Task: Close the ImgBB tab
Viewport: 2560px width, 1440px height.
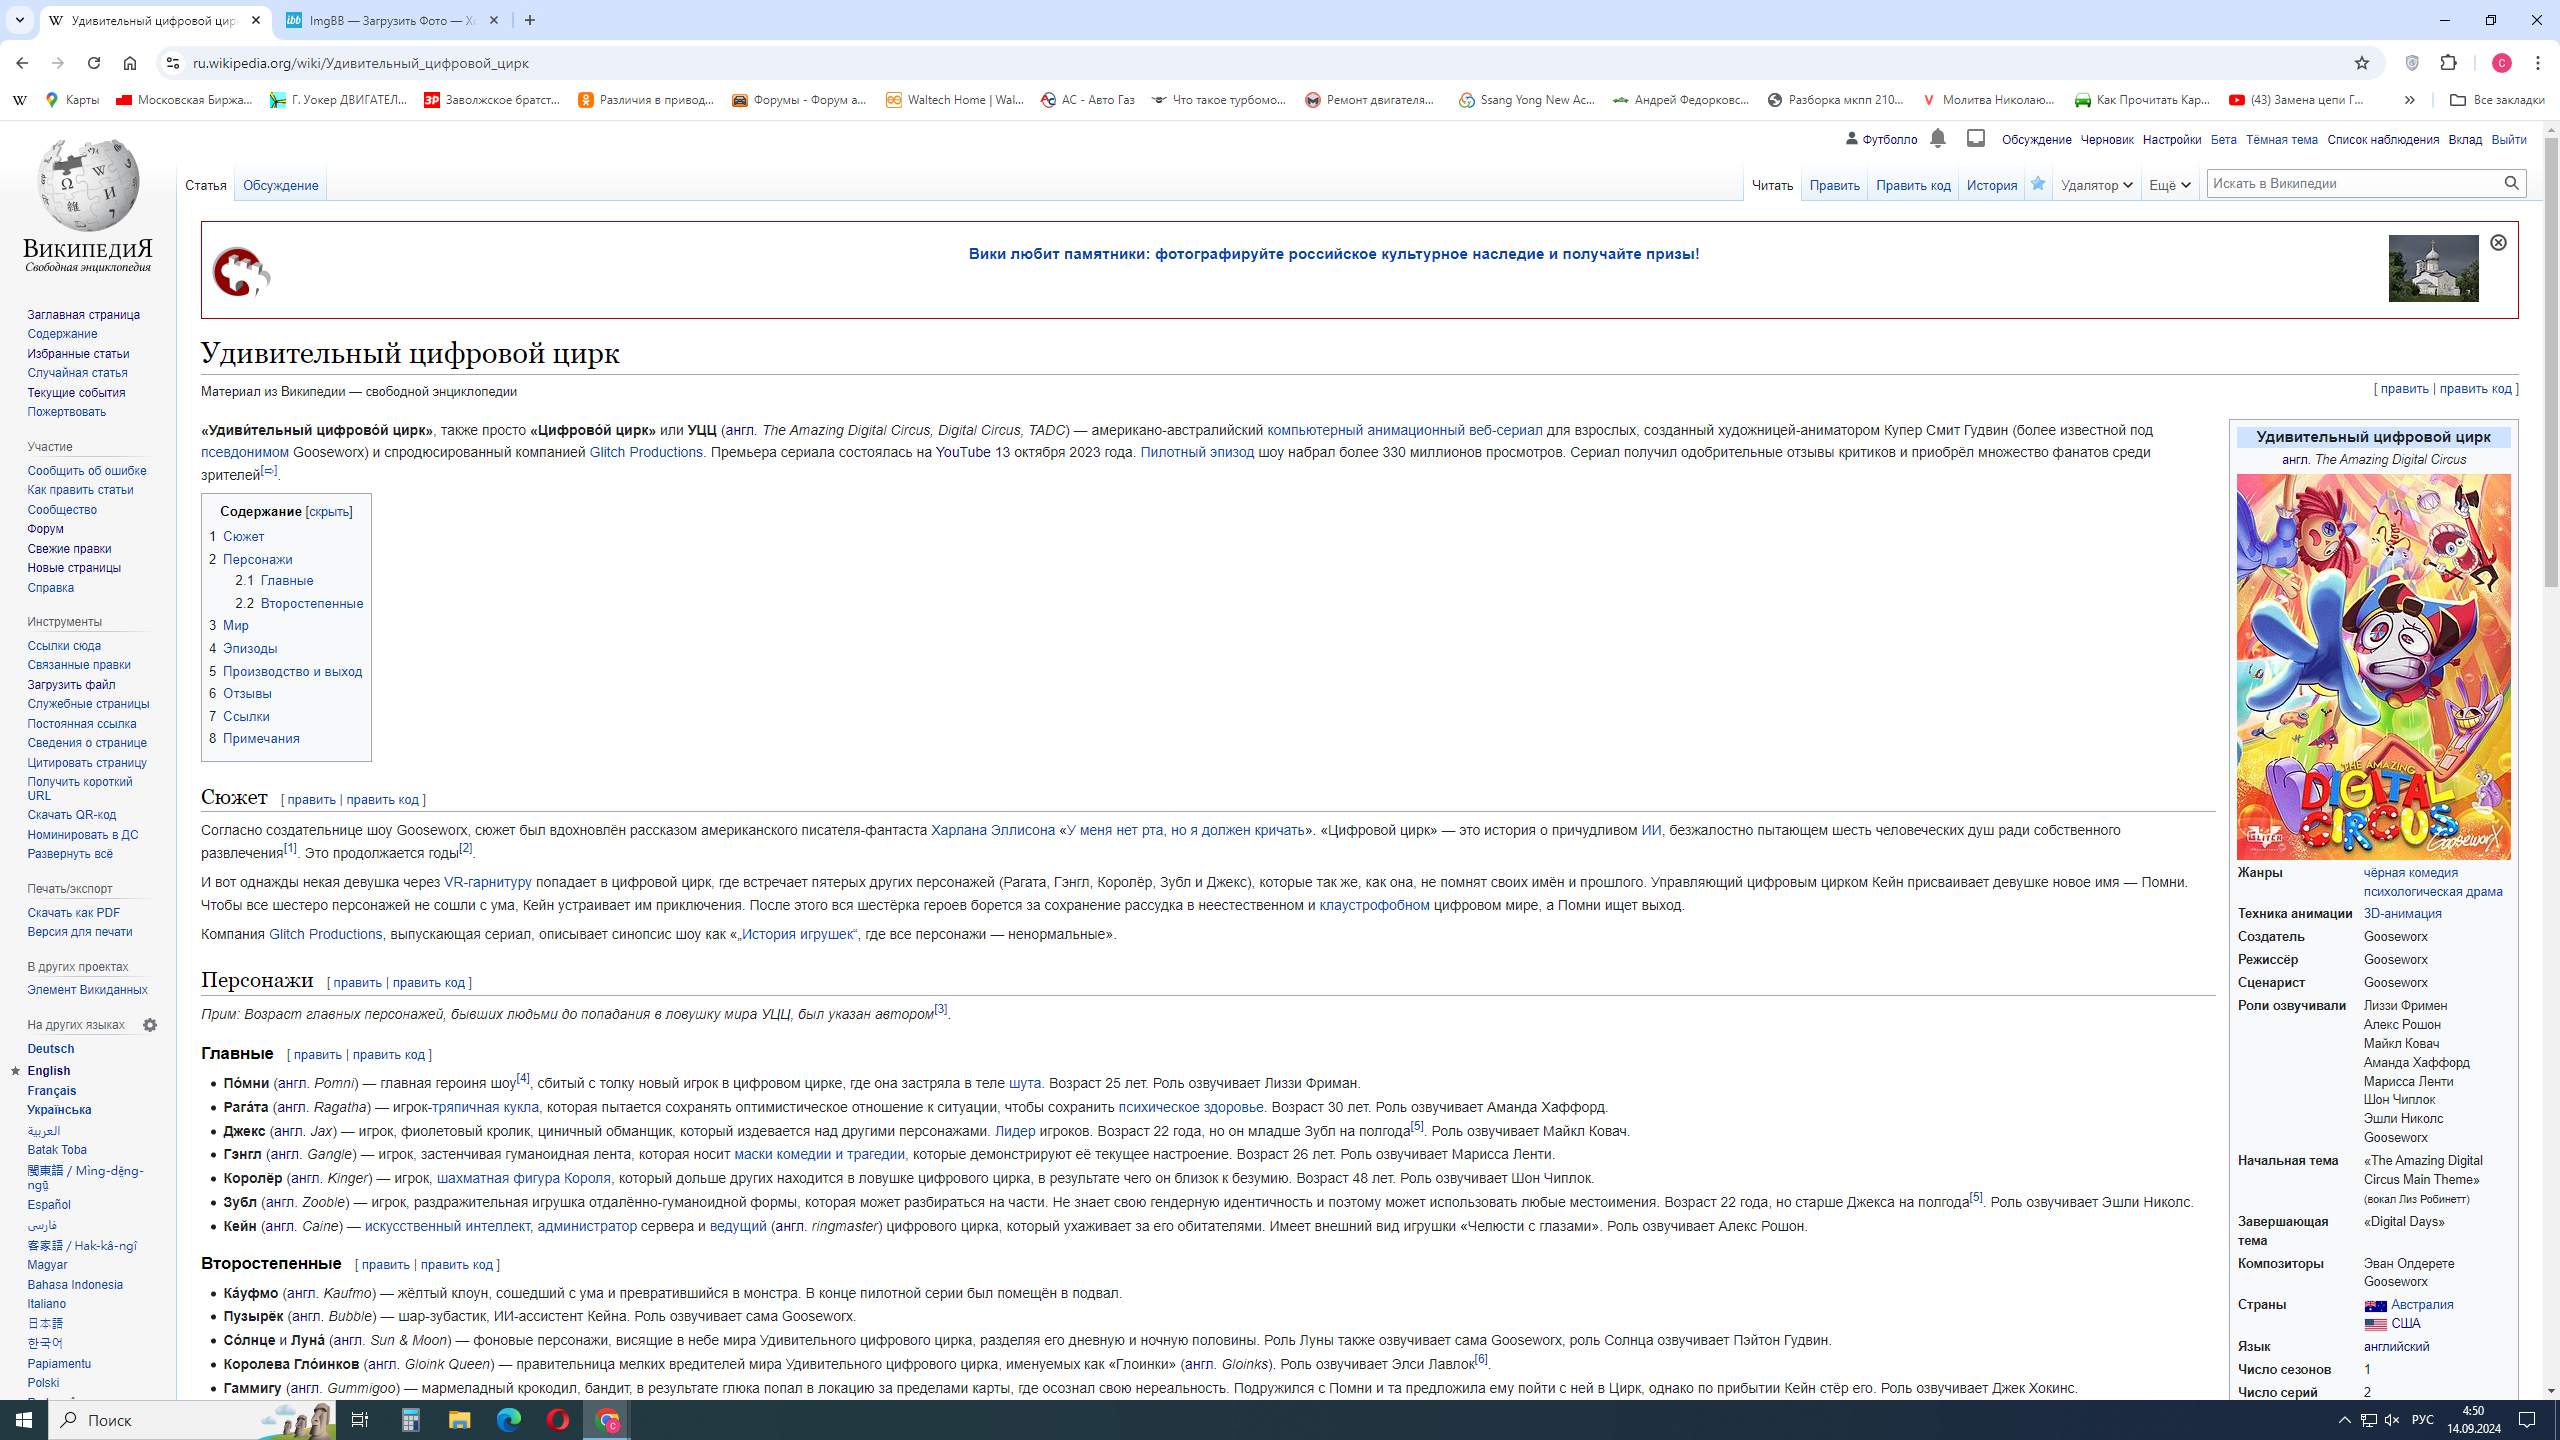Action: tap(494, 20)
